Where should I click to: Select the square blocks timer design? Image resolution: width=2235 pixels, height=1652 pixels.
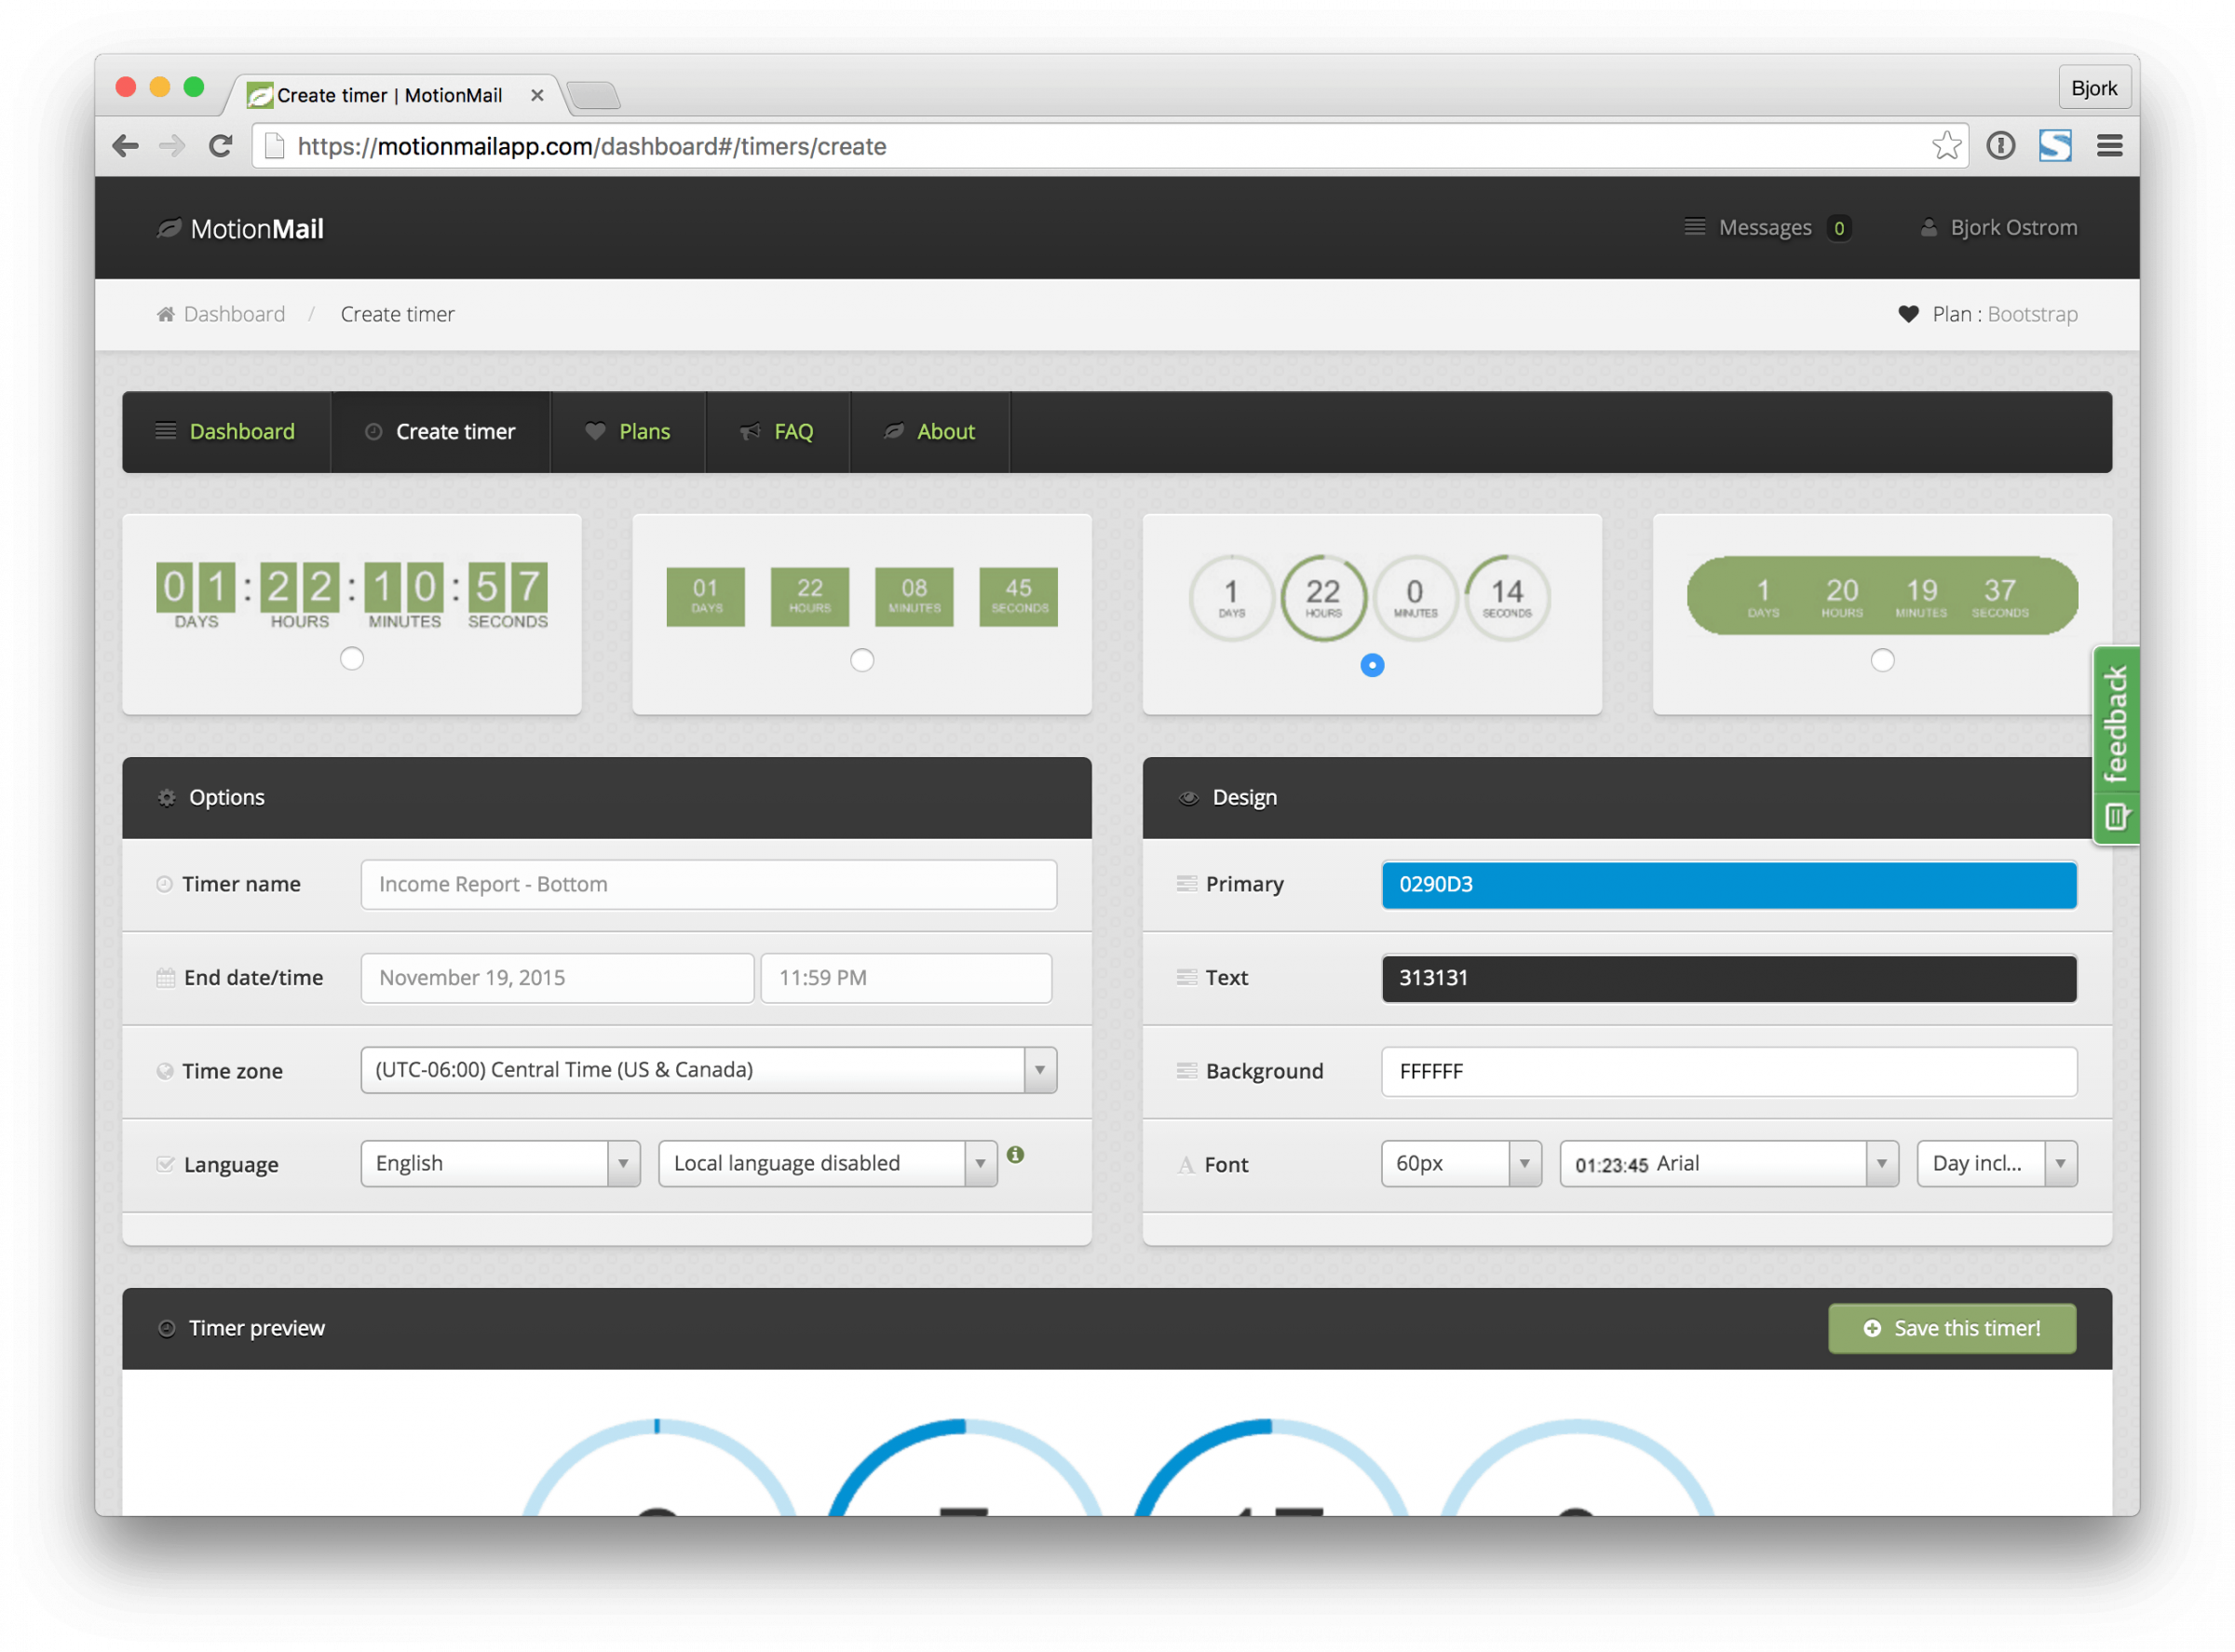pyautogui.click(x=861, y=660)
